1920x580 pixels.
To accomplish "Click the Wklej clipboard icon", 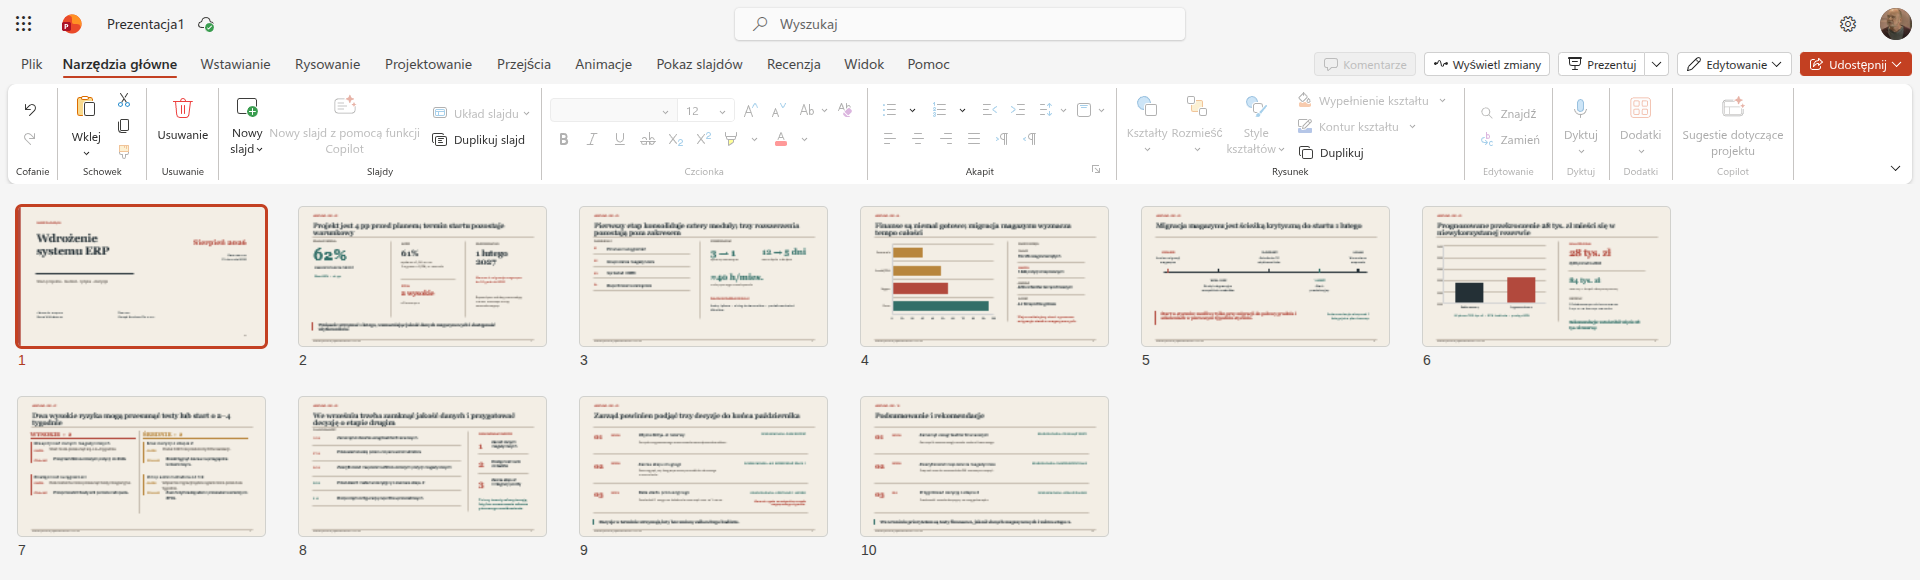I will click(86, 106).
